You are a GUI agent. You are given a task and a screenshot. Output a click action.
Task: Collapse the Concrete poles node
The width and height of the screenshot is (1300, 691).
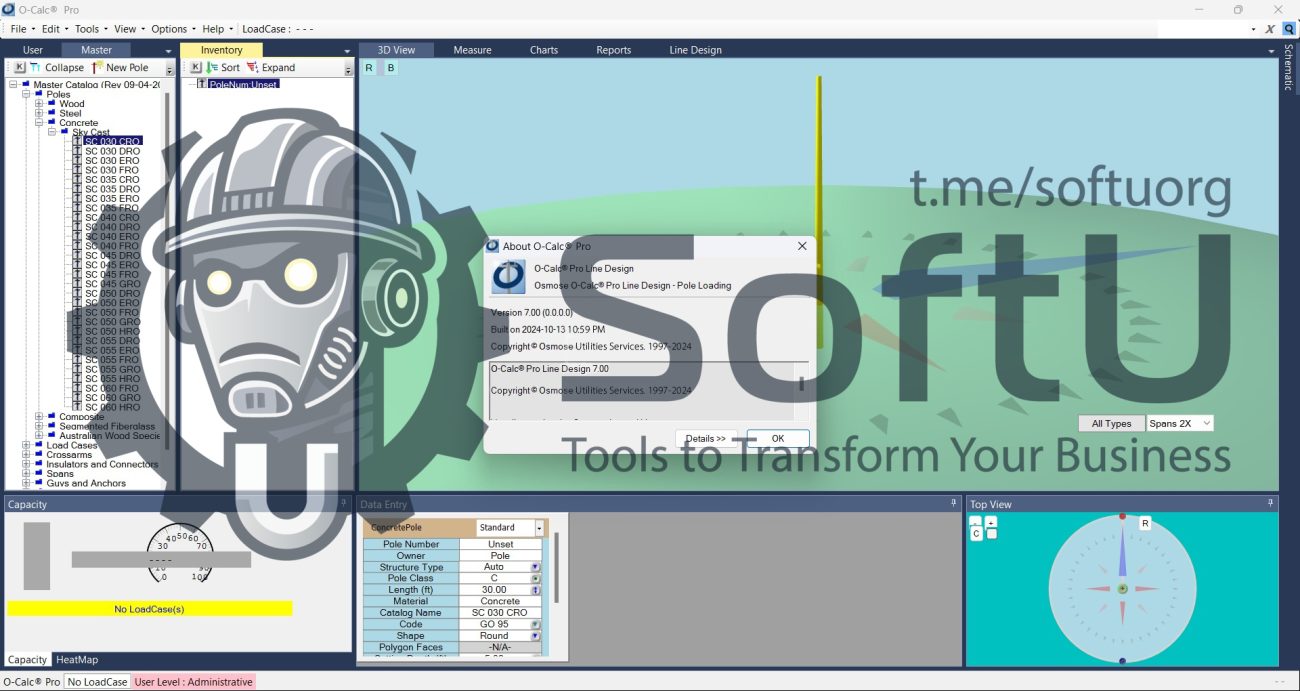pyautogui.click(x=39, y=123)
